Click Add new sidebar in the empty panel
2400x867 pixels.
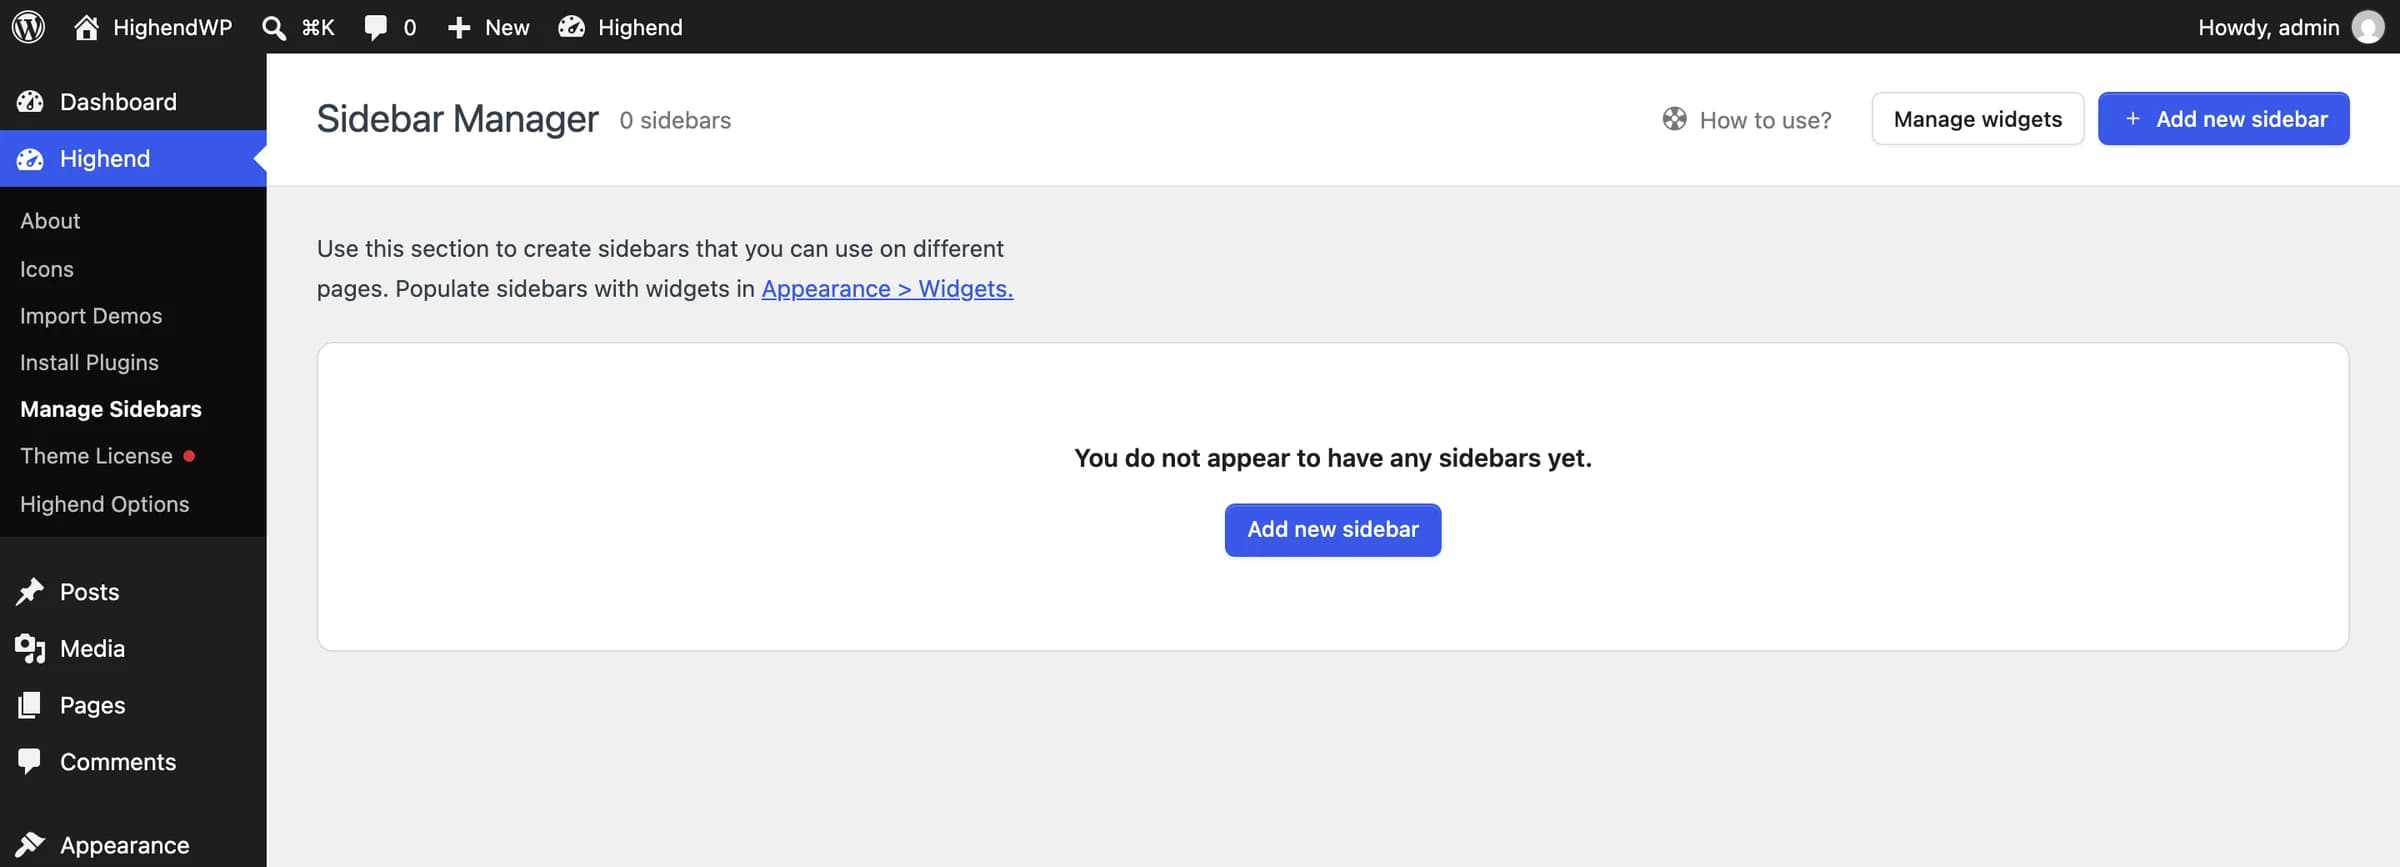[1333, 530]
